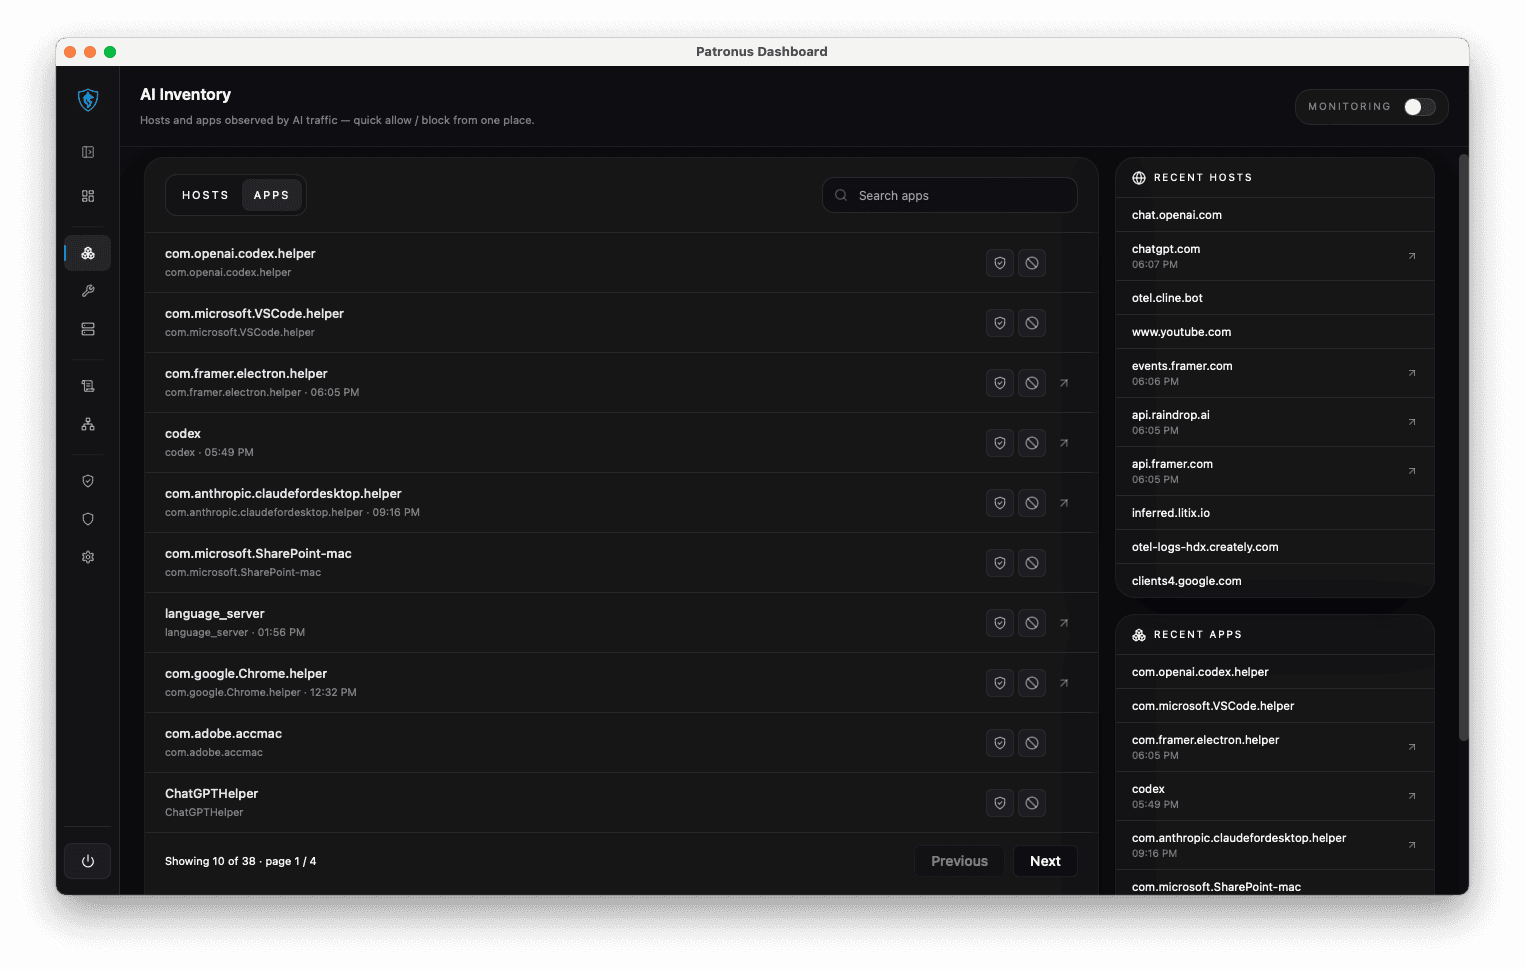Screen dimensions: 1525x969
Task: Click the power button in sidebar
Action: (88, 861)
